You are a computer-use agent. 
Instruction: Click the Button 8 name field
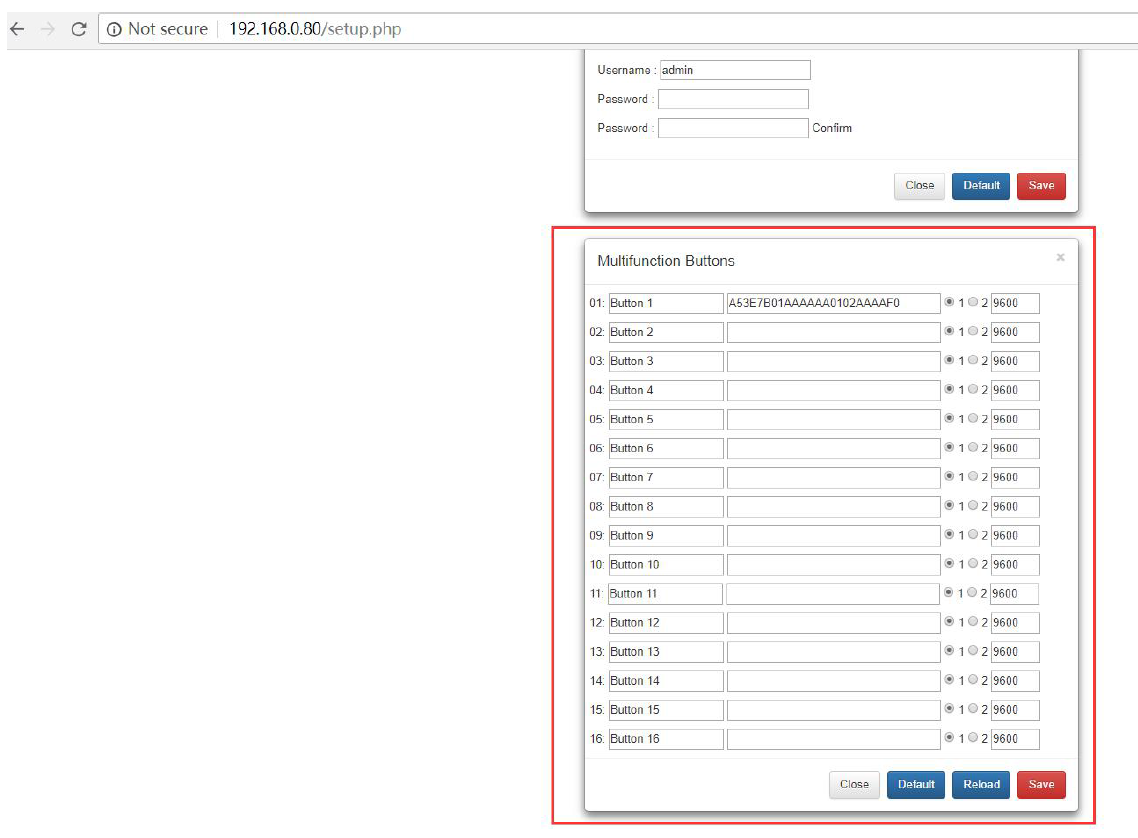(666, 506)
